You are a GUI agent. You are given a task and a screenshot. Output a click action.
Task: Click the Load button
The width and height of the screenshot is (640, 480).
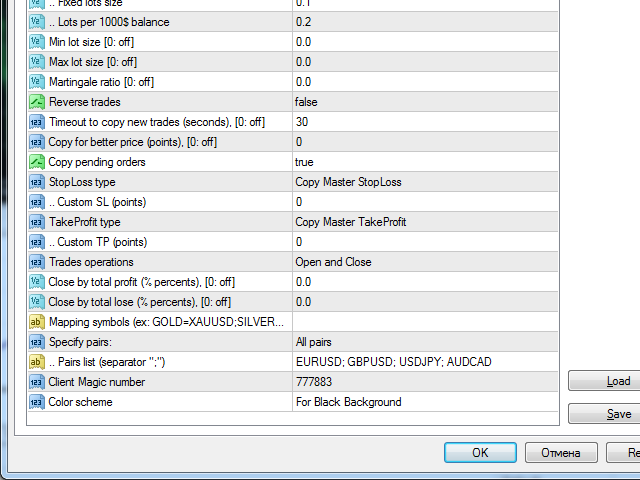click(x=604, y=381)
